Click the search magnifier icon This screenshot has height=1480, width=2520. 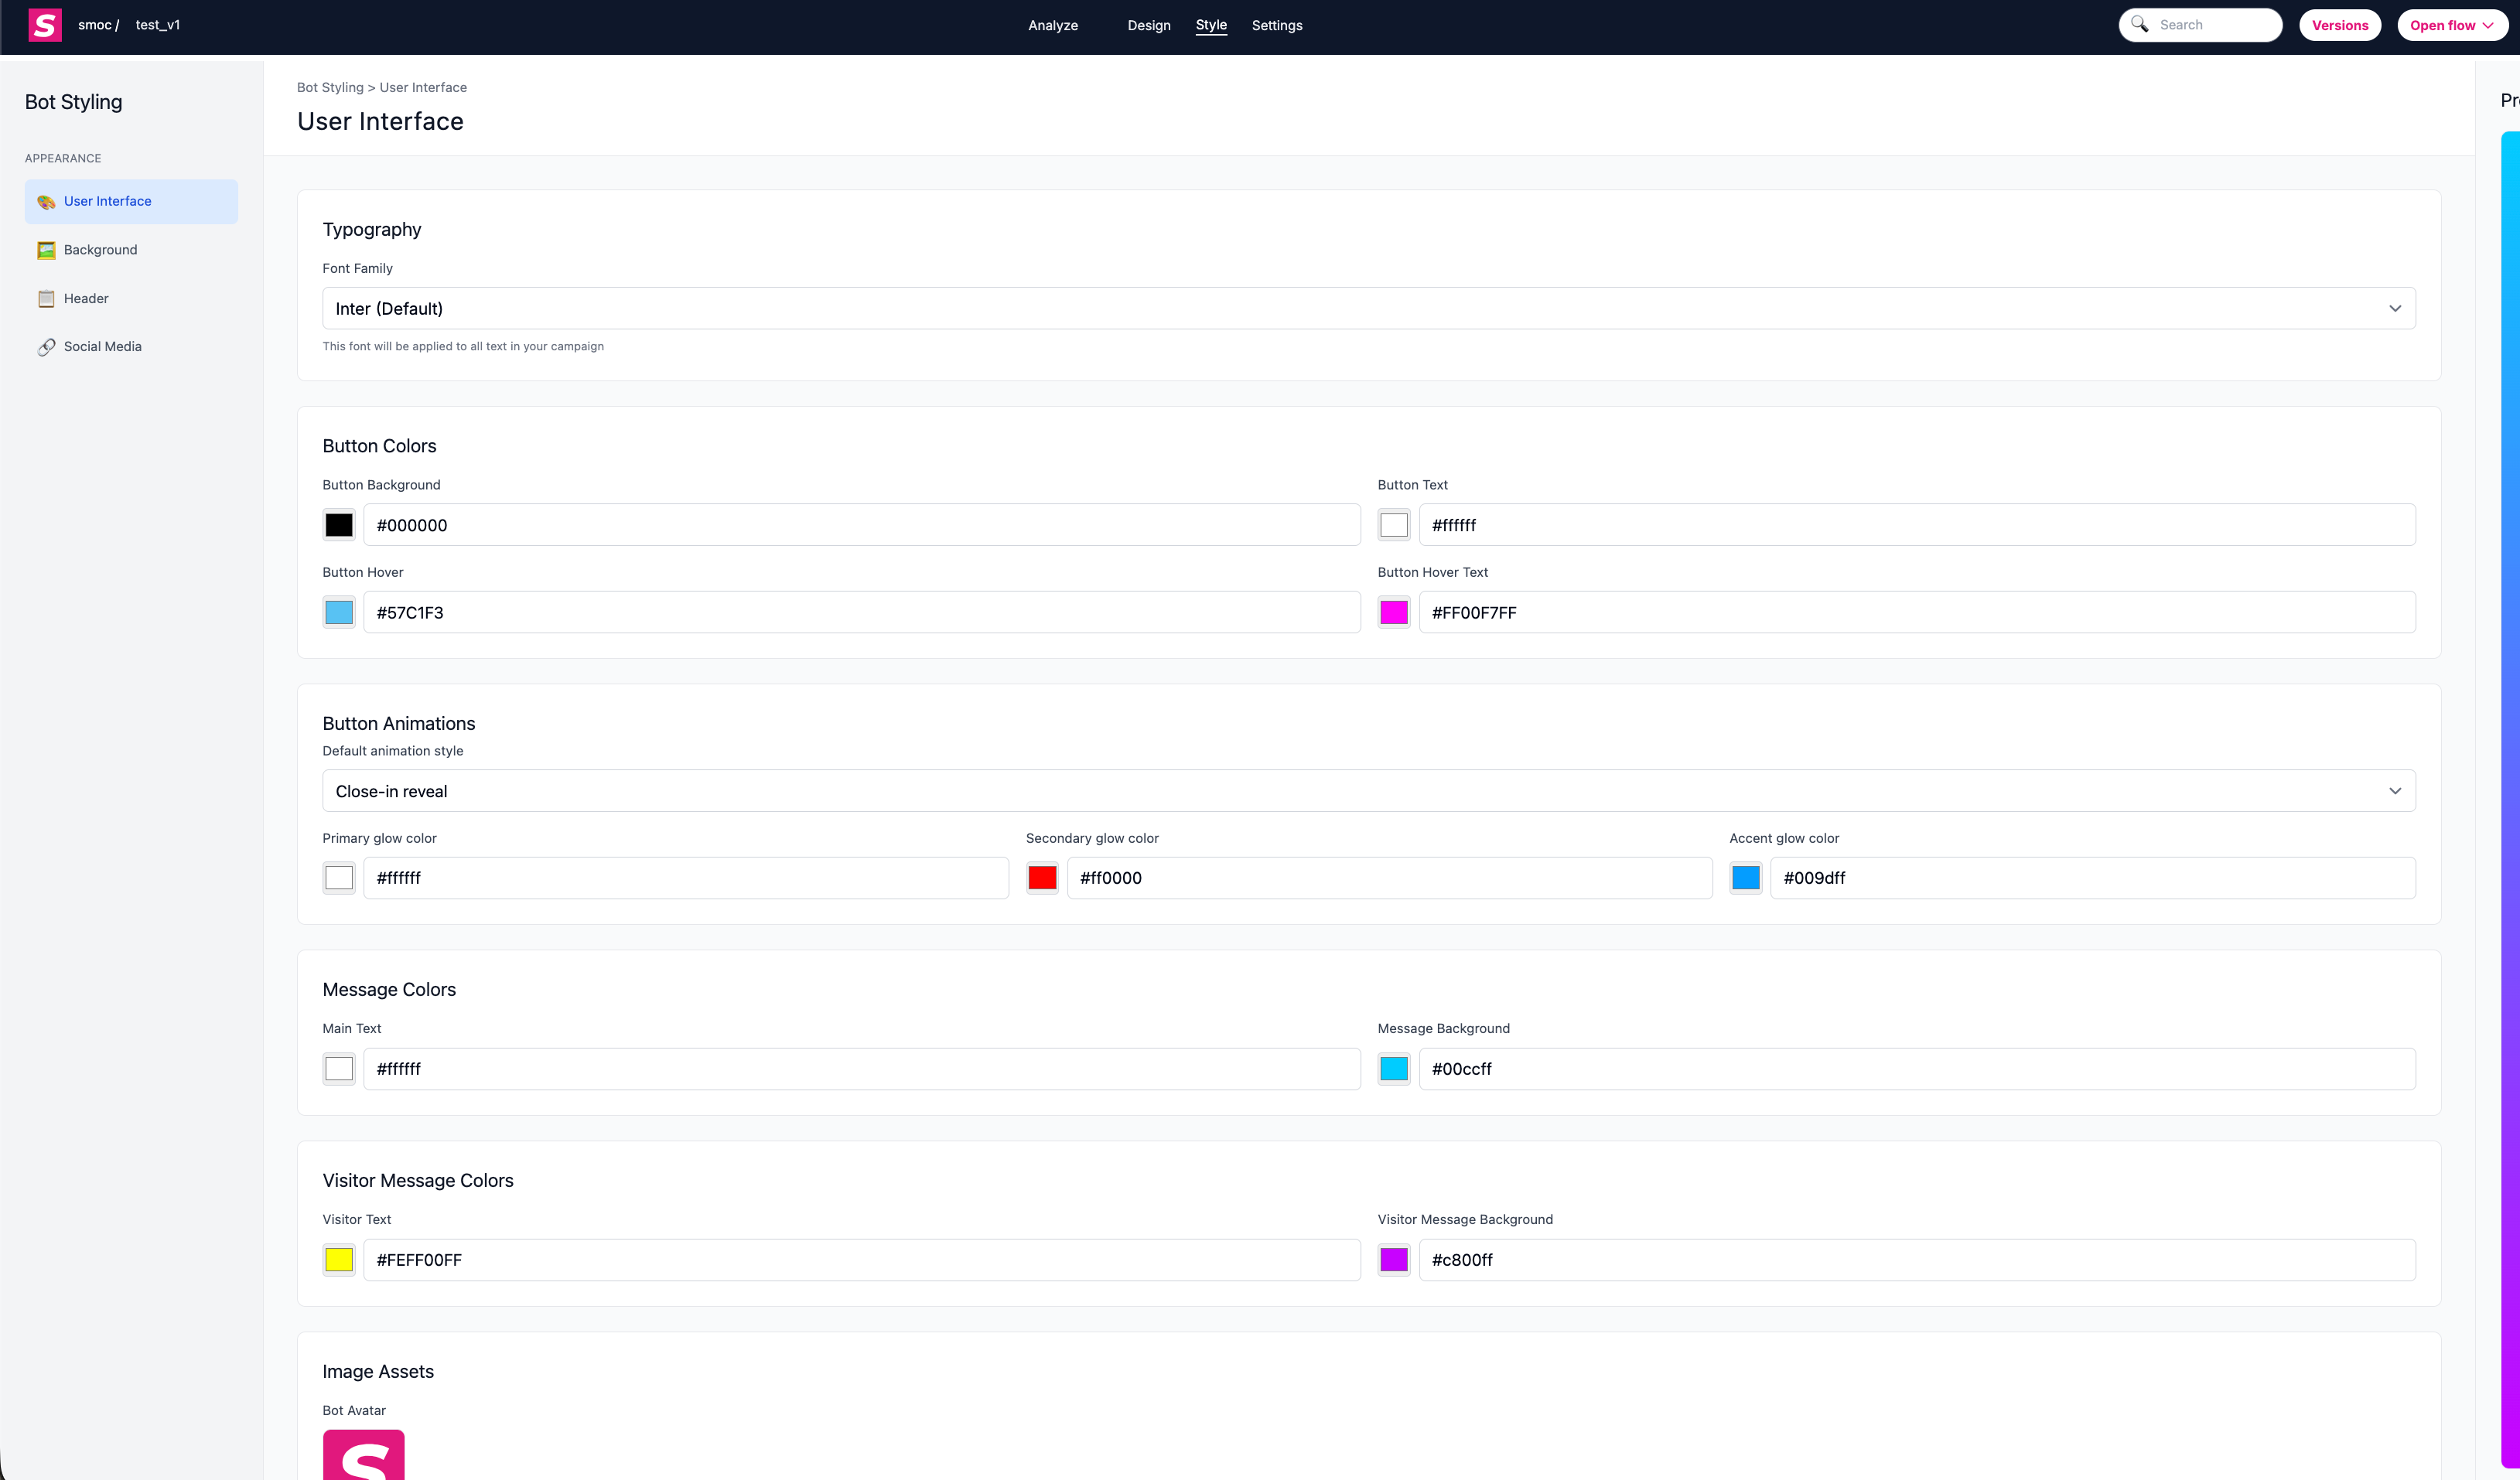coord(2139,24)
